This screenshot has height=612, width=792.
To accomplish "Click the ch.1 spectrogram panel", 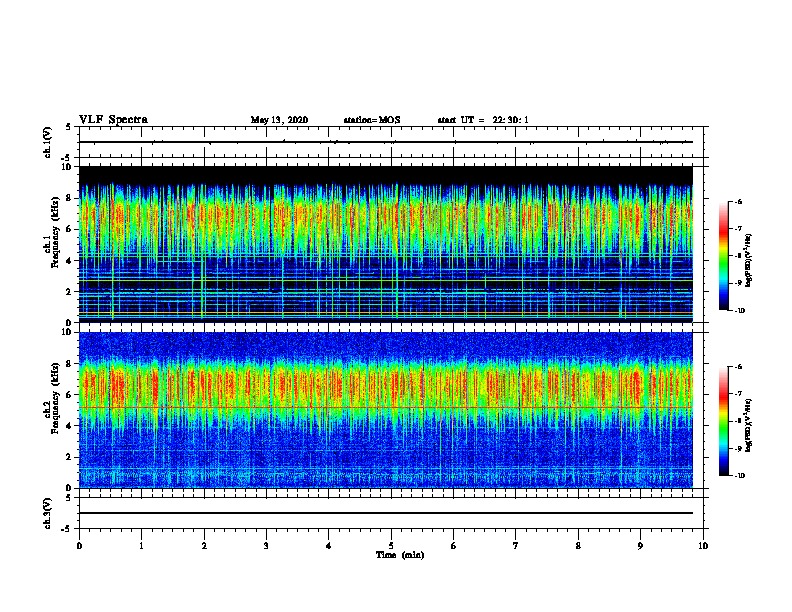I will [386, 244].
